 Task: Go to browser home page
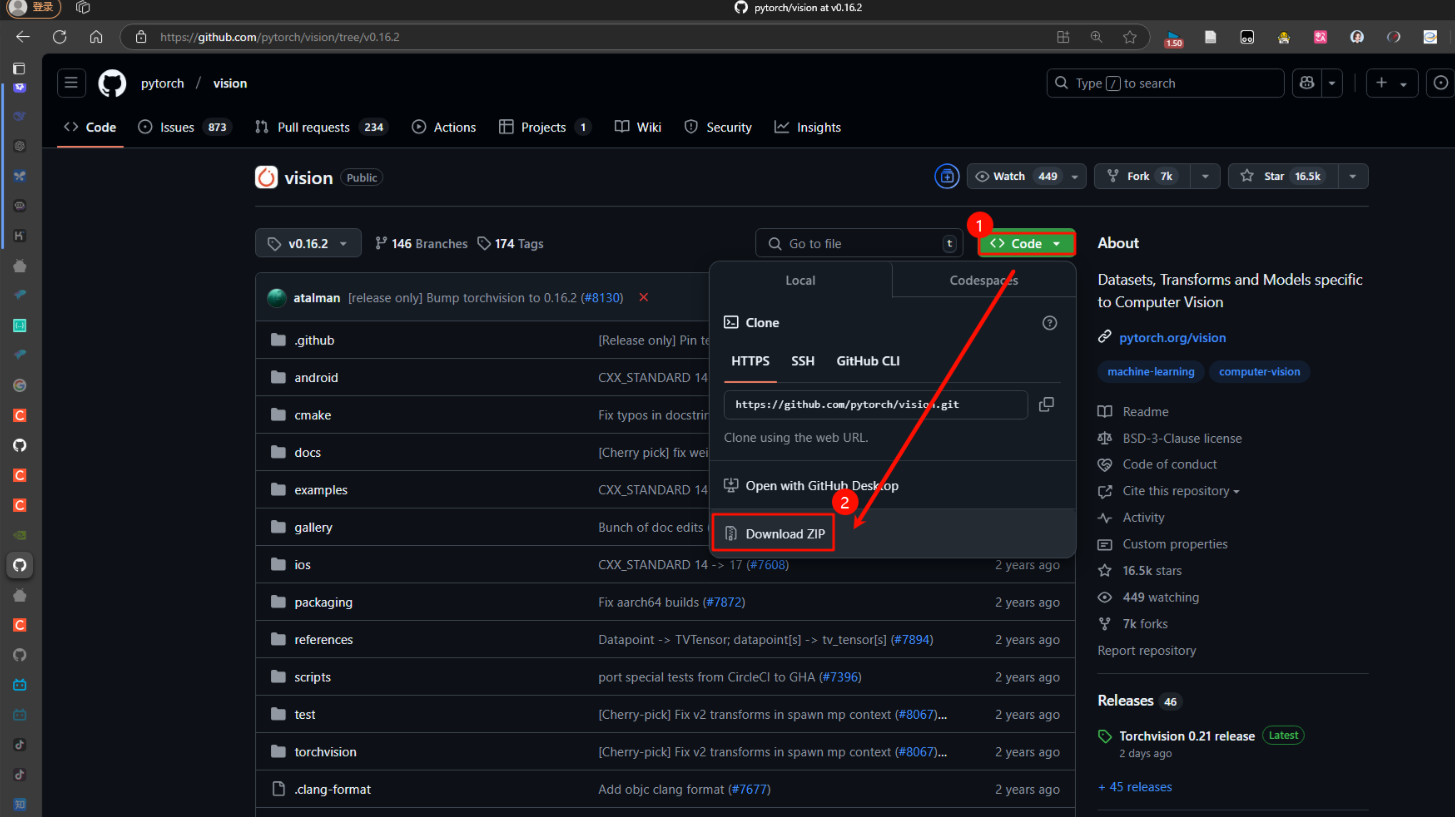[x=96, y=37]
